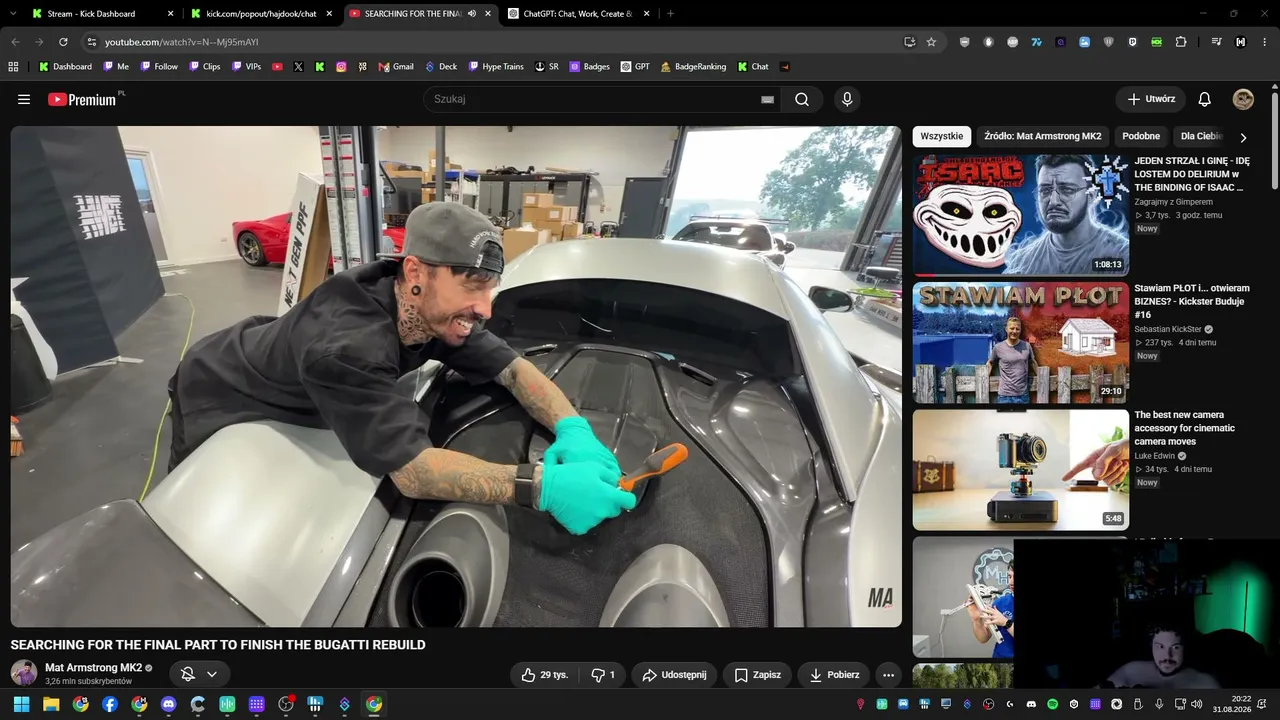Viewport: 1280px width, 720px height.
Task: Select the Źródło: Mat Armstrong MK2 chip
Action: coord(1043,136)
